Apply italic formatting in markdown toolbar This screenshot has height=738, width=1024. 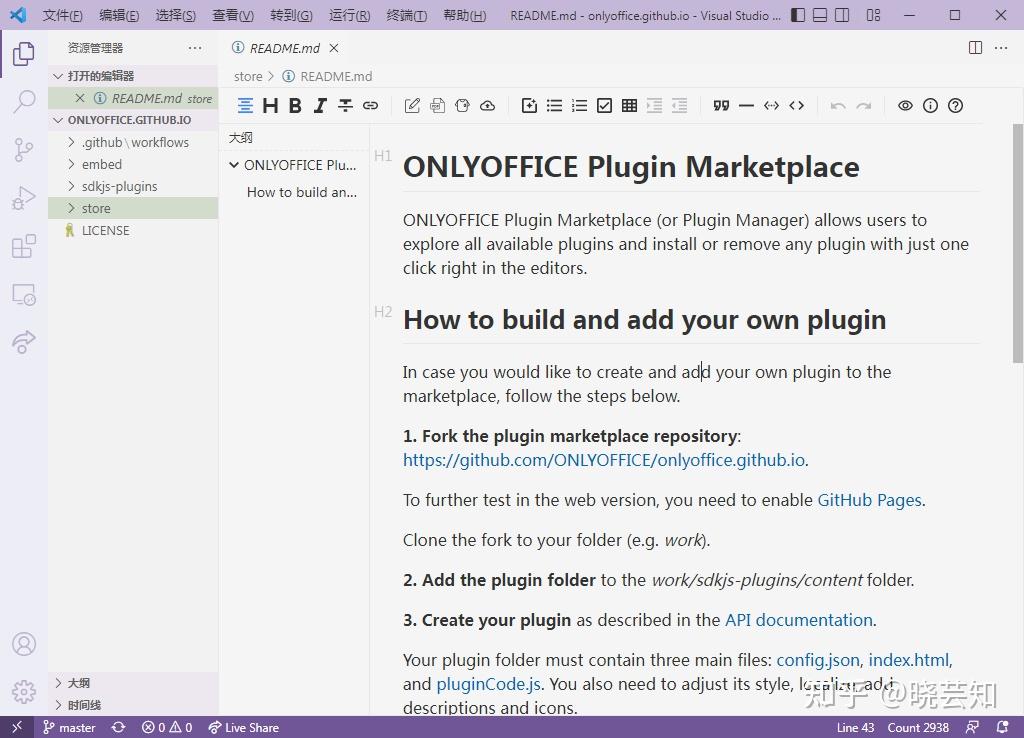(320, 106)
